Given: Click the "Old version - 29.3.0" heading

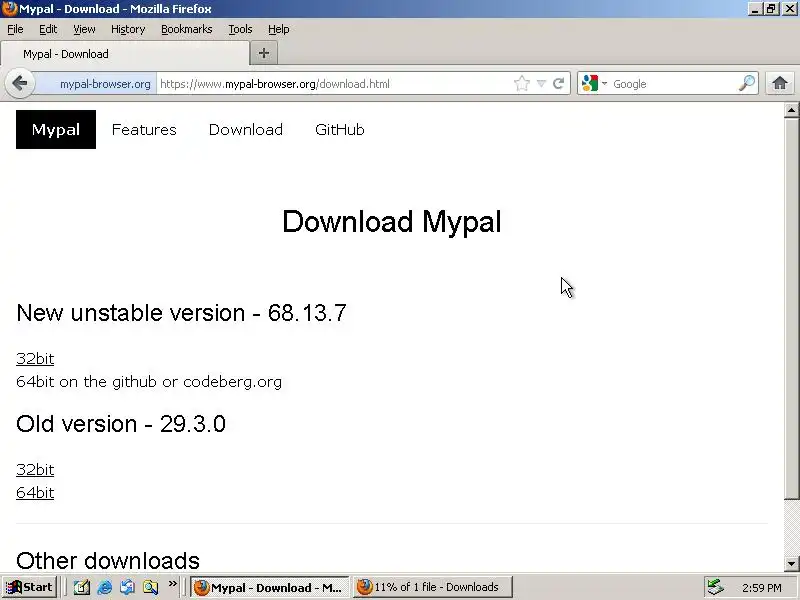Looking at the screenshot, I should click(121, 424).
